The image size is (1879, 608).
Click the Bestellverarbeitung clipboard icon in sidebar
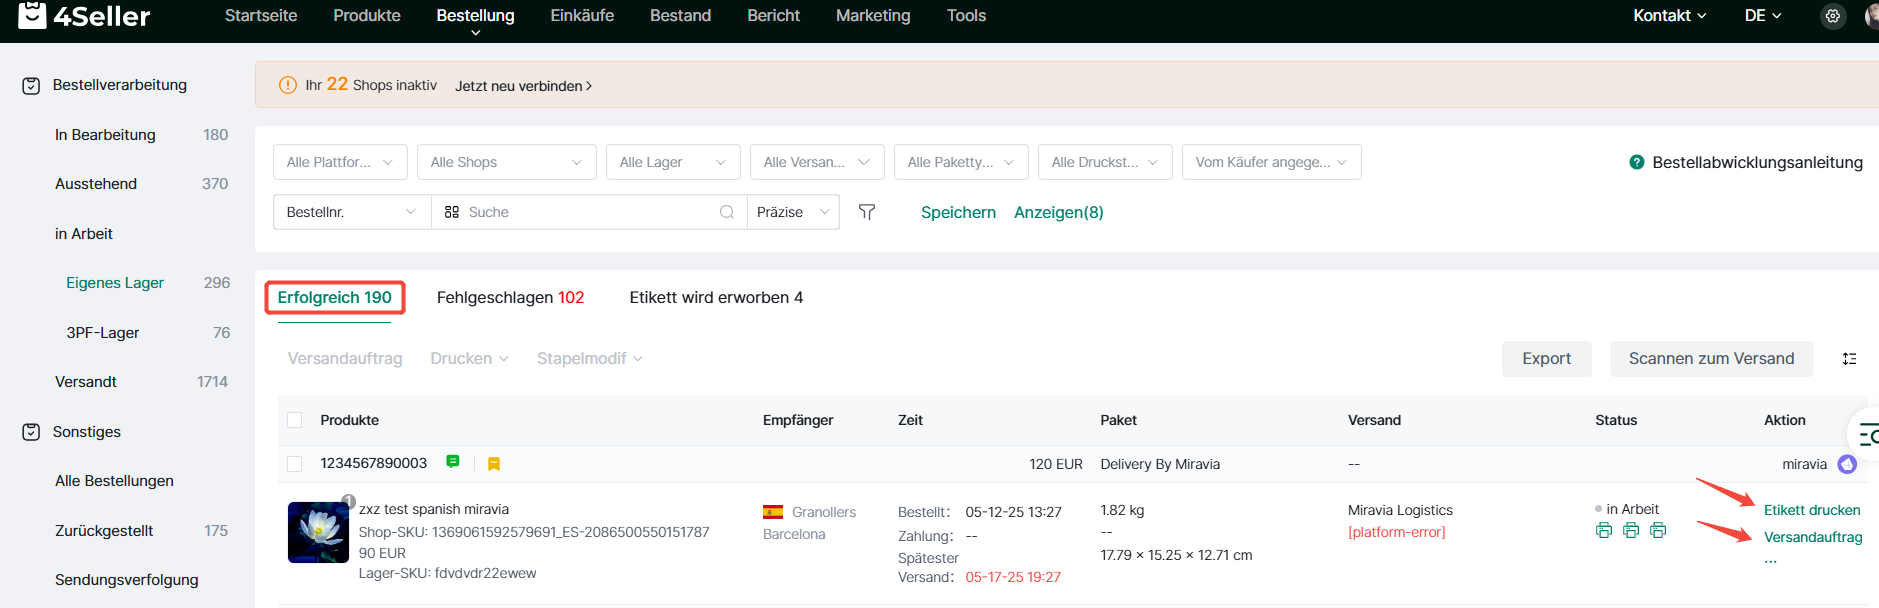click(31, 86)
